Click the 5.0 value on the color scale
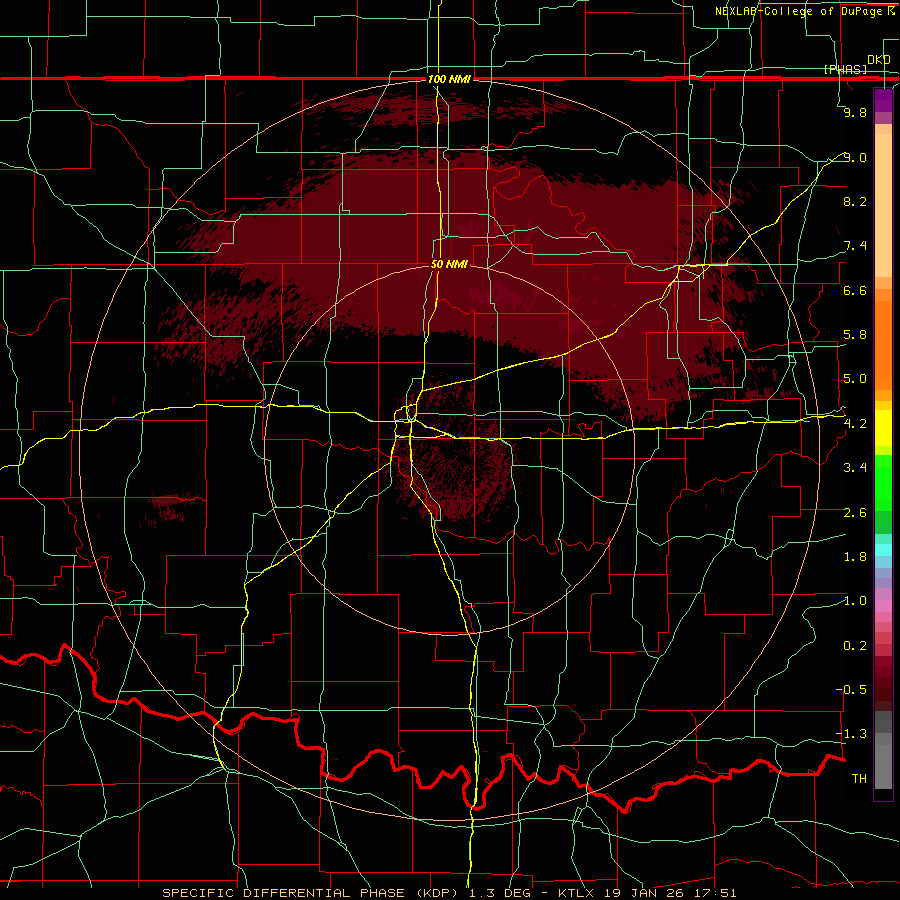Screen dimensions: 900x900 click(x=855, y=379)
